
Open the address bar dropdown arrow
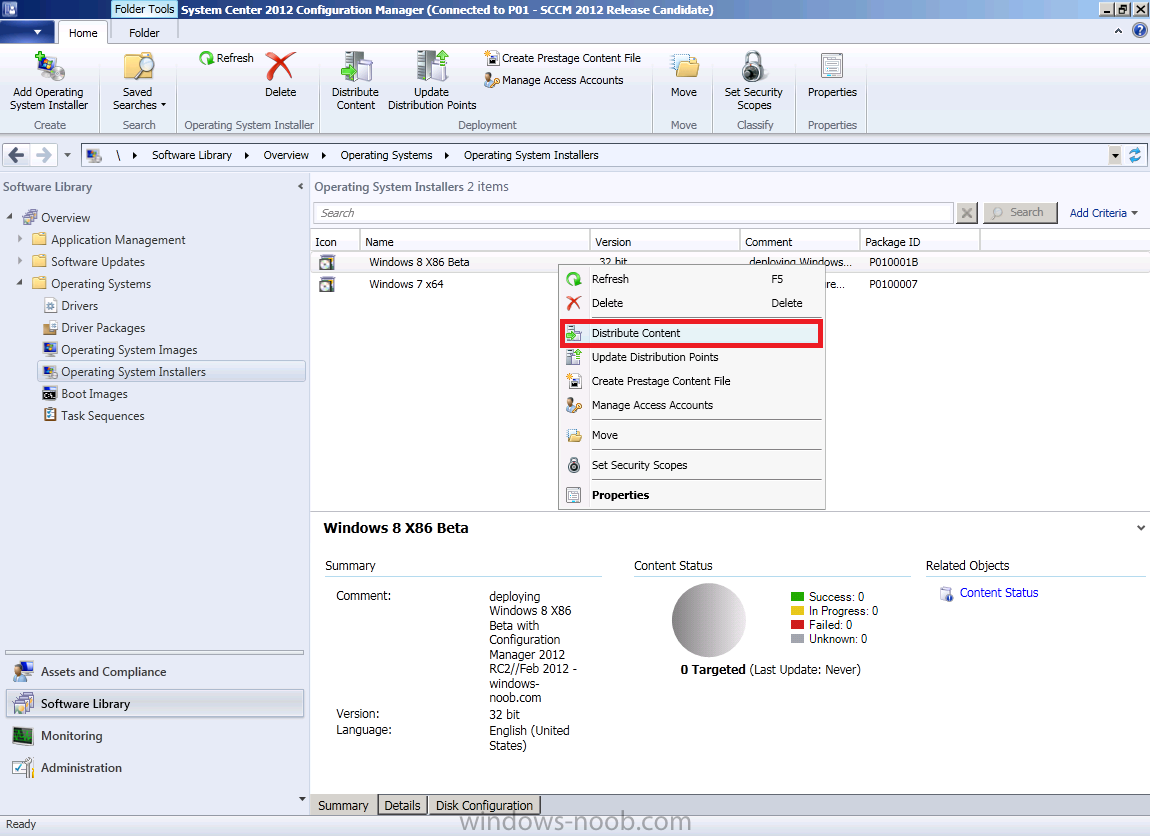pyautogui.click(x=1115, y=155)
